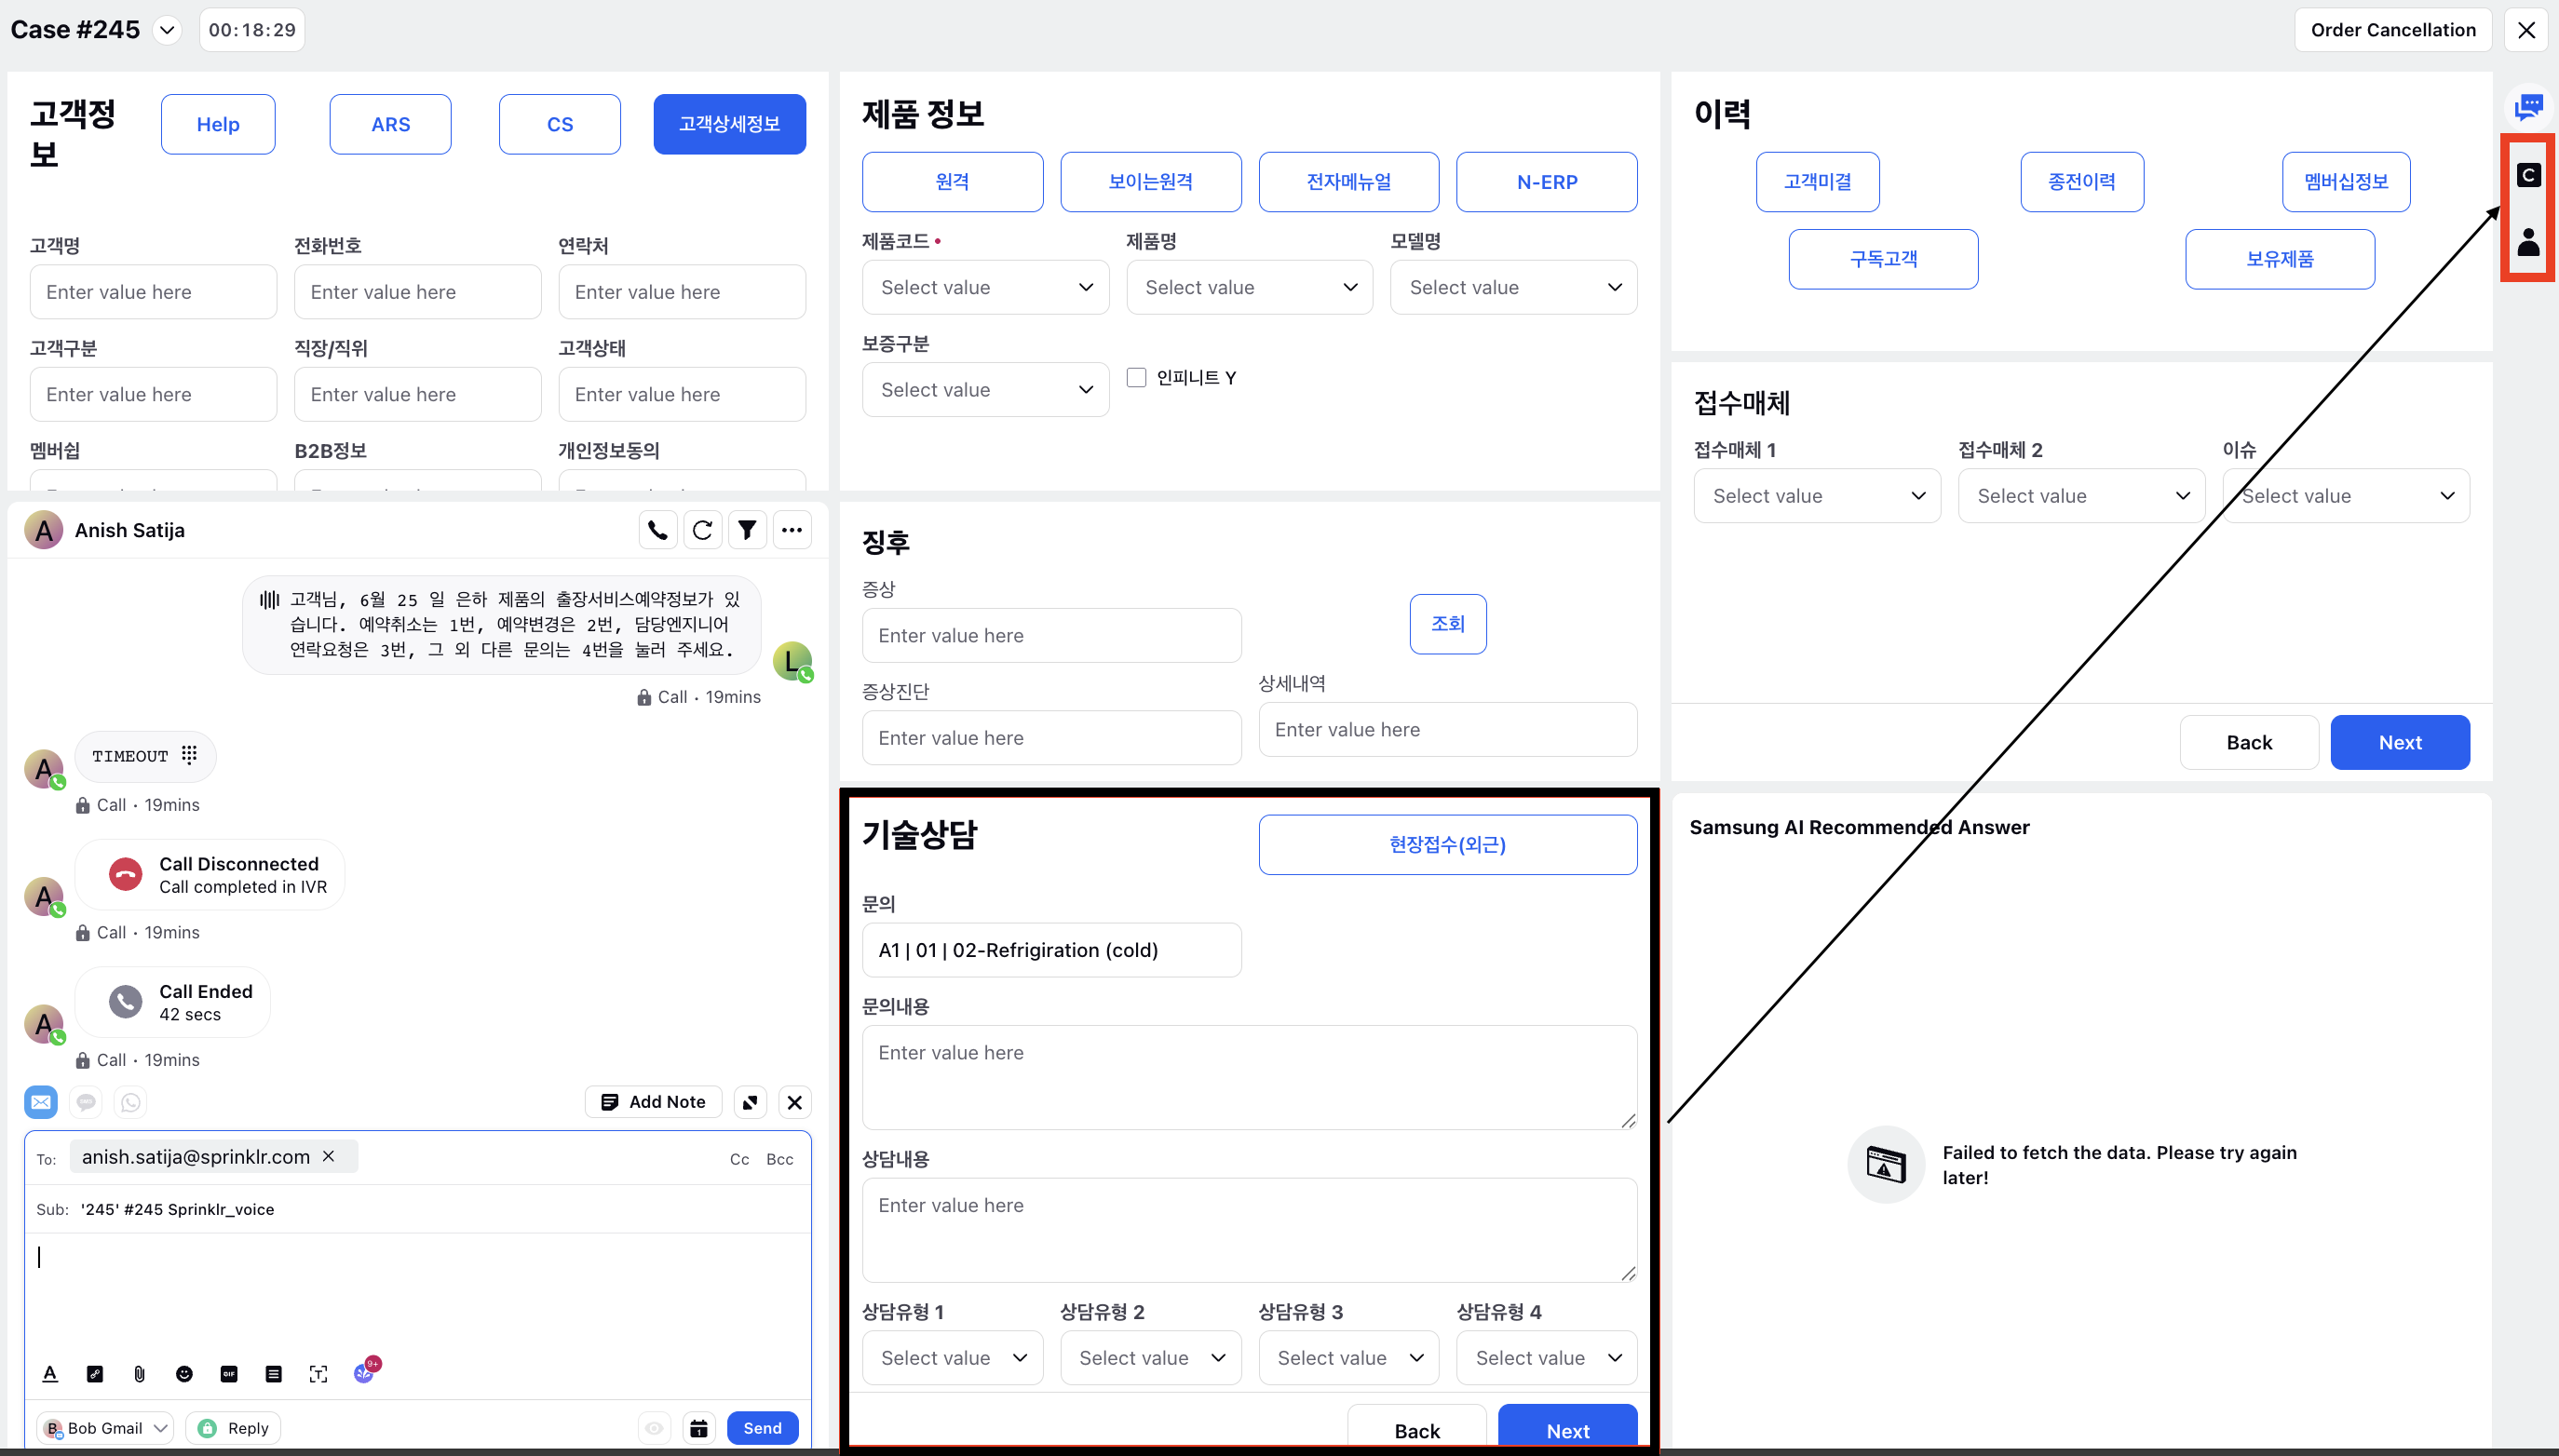
Task: Click the 멤버십정보 history button
Action: click(x=2346, y=182)
